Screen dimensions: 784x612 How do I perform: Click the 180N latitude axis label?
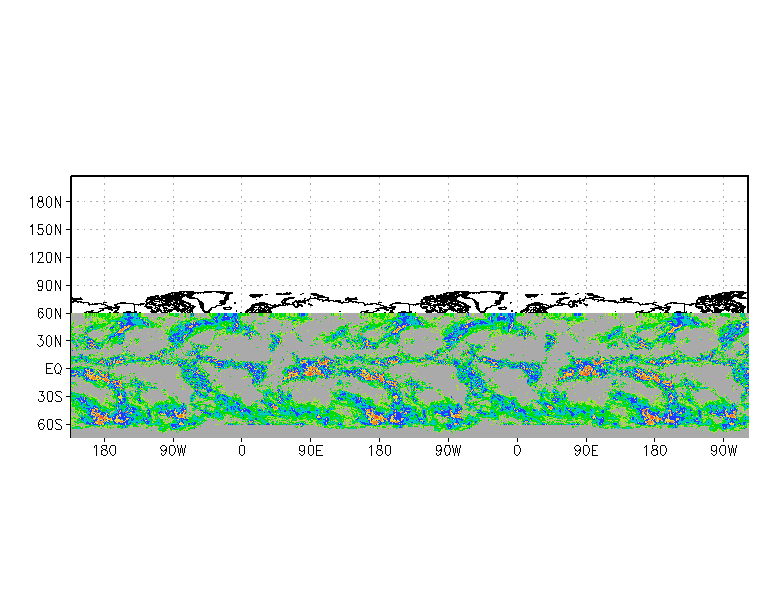[46, 202]
